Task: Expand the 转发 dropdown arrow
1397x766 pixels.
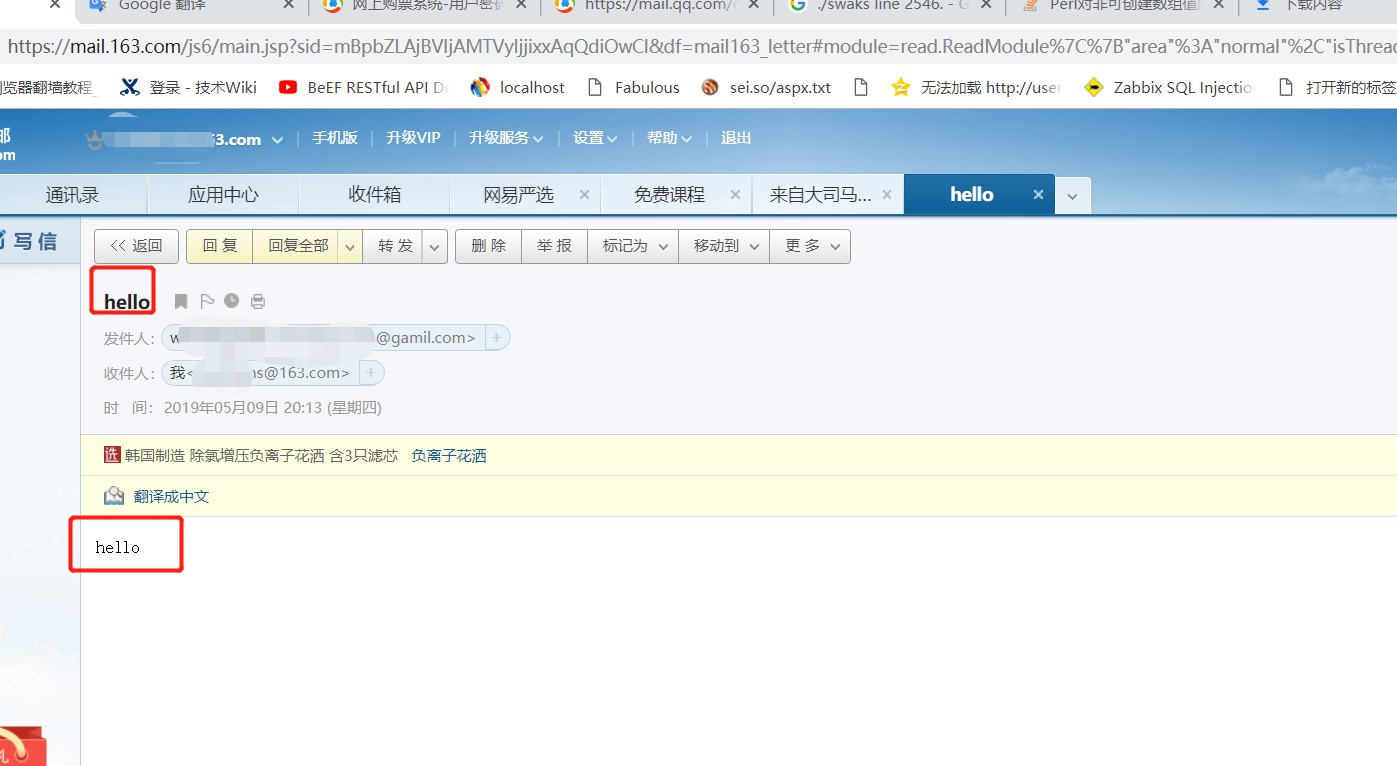Action: click(x=435, y=246)
